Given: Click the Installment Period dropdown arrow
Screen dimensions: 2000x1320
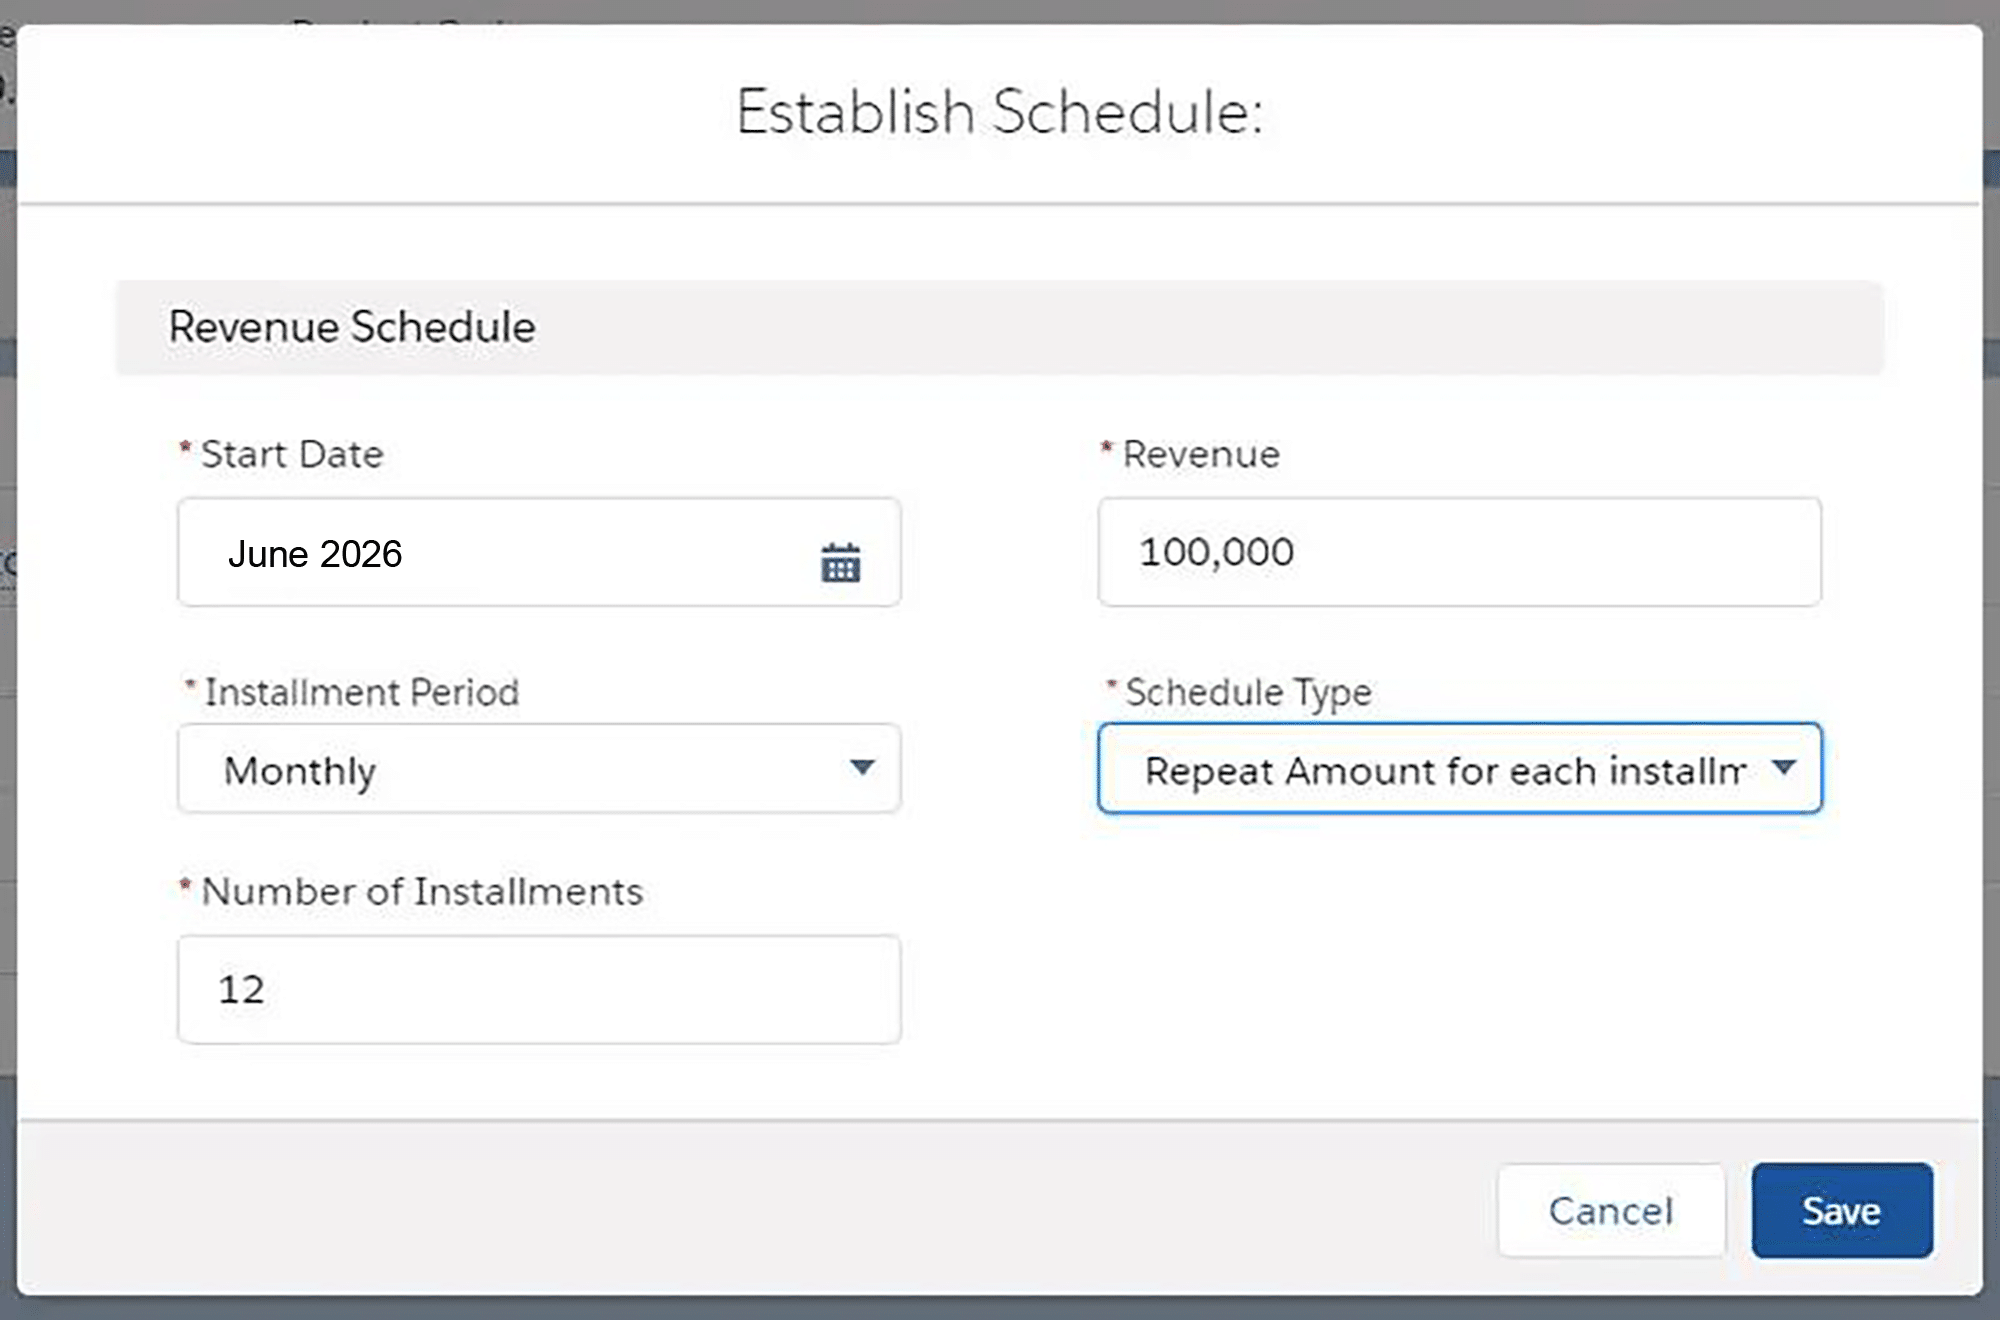Looking at the screenshot, I should (x=862, y=768).
